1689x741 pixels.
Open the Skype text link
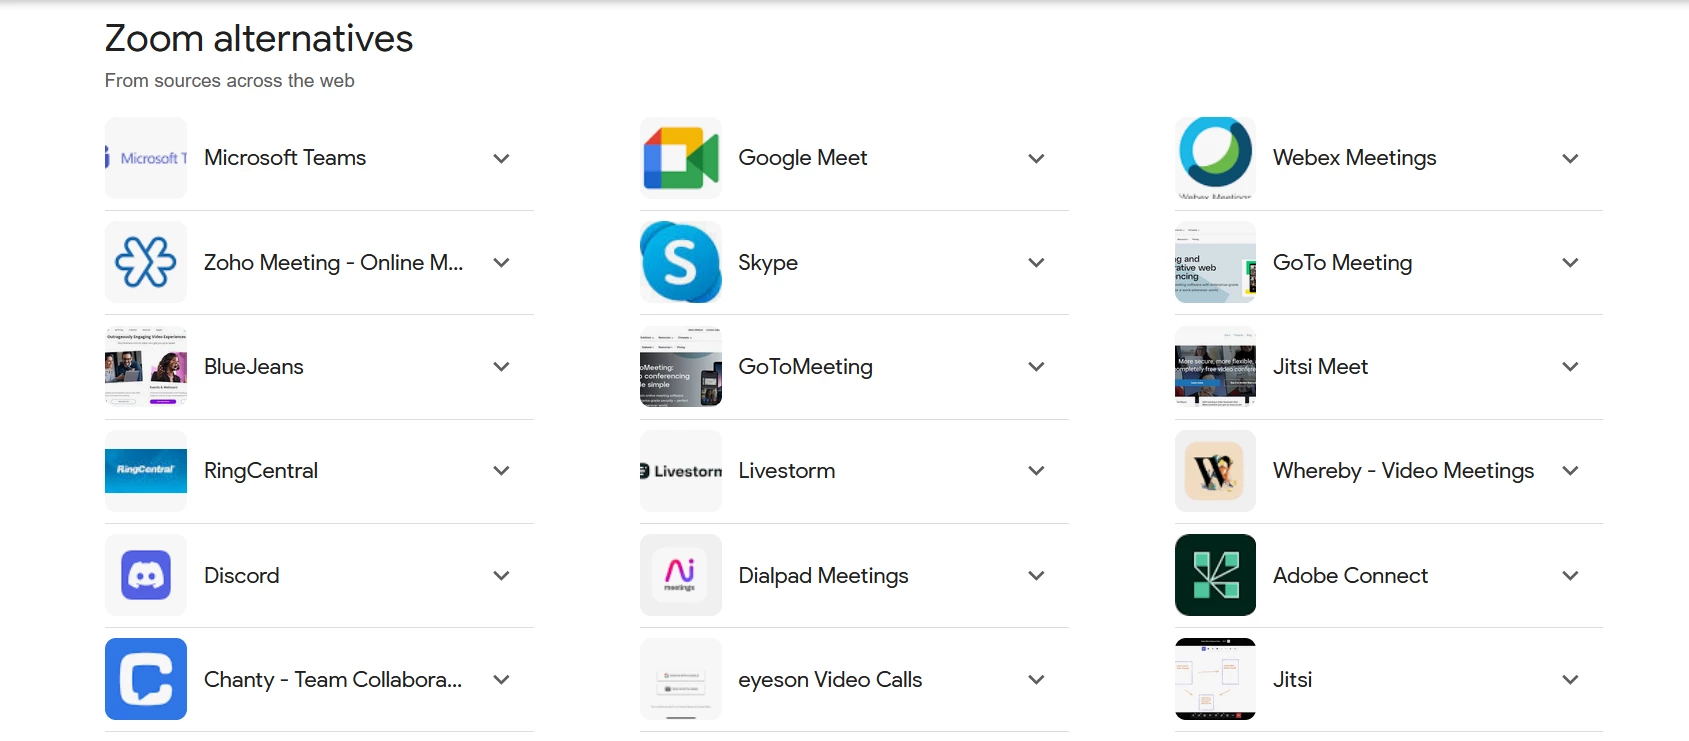[x=768, y=263]
